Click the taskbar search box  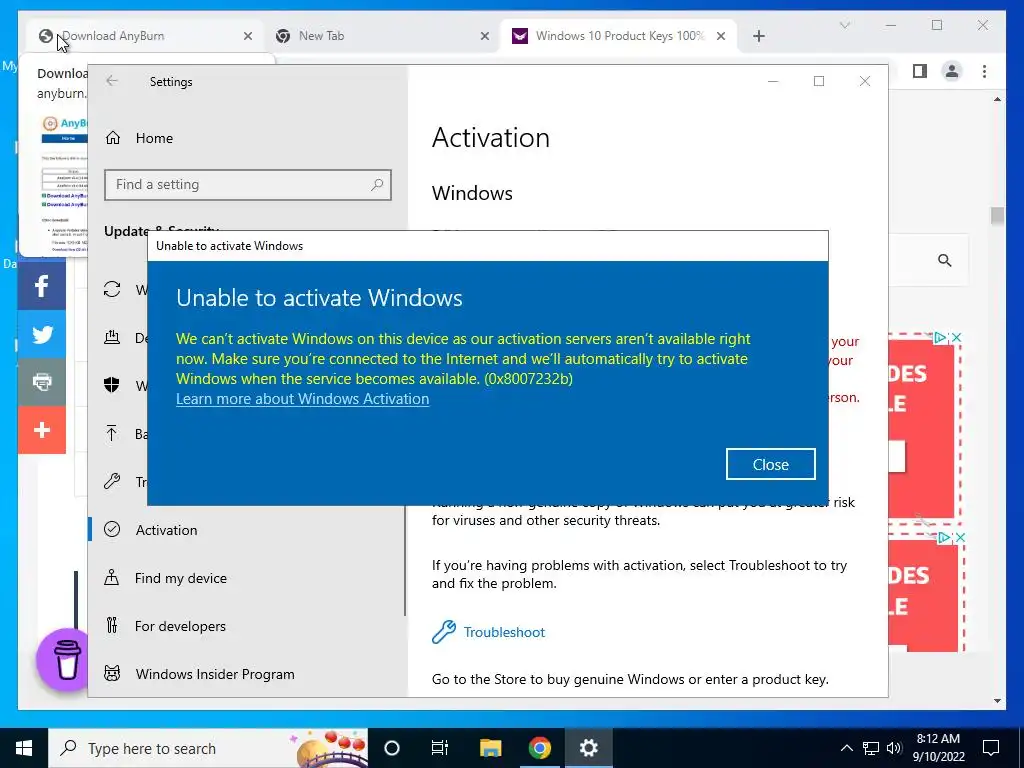click(x=208, y=748)
